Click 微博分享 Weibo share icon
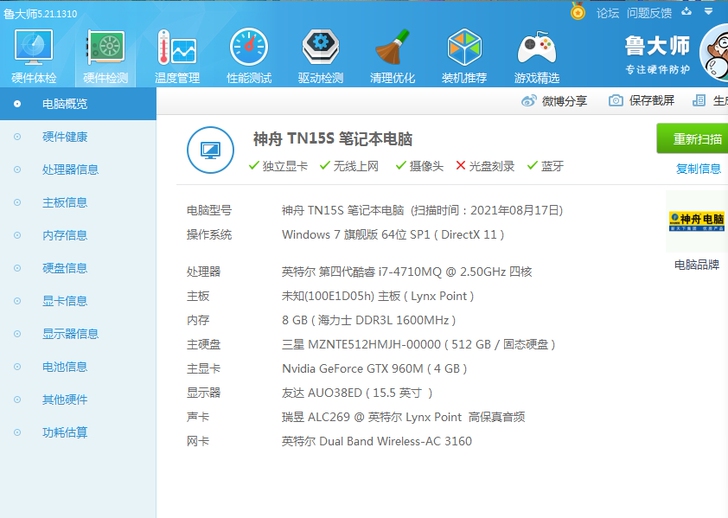 pyautogui.click(x=530, y=101)
